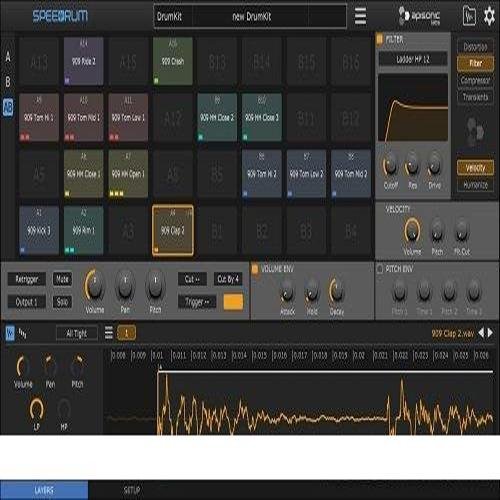Enable the Pitch Env checkbox

pyautogui.click(x=379, y=269)
